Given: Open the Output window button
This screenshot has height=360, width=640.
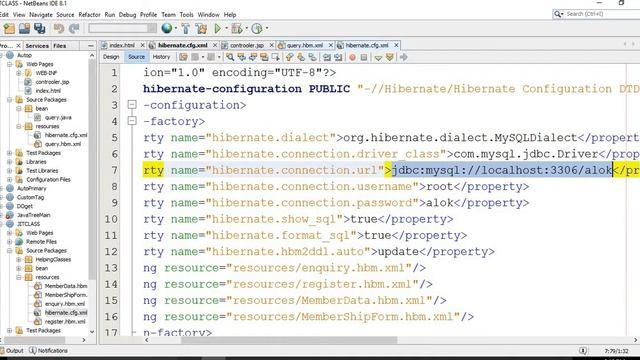Looking at the screenshot, I should 12,351.
